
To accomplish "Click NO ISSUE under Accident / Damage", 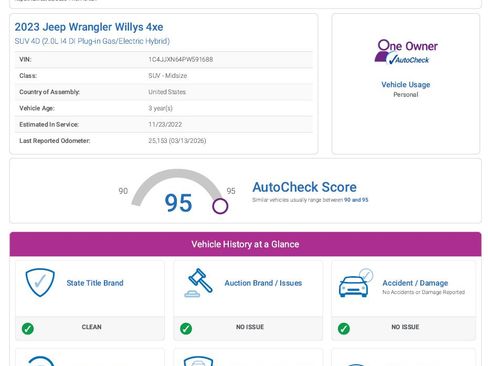I will [x=405, y=327].
